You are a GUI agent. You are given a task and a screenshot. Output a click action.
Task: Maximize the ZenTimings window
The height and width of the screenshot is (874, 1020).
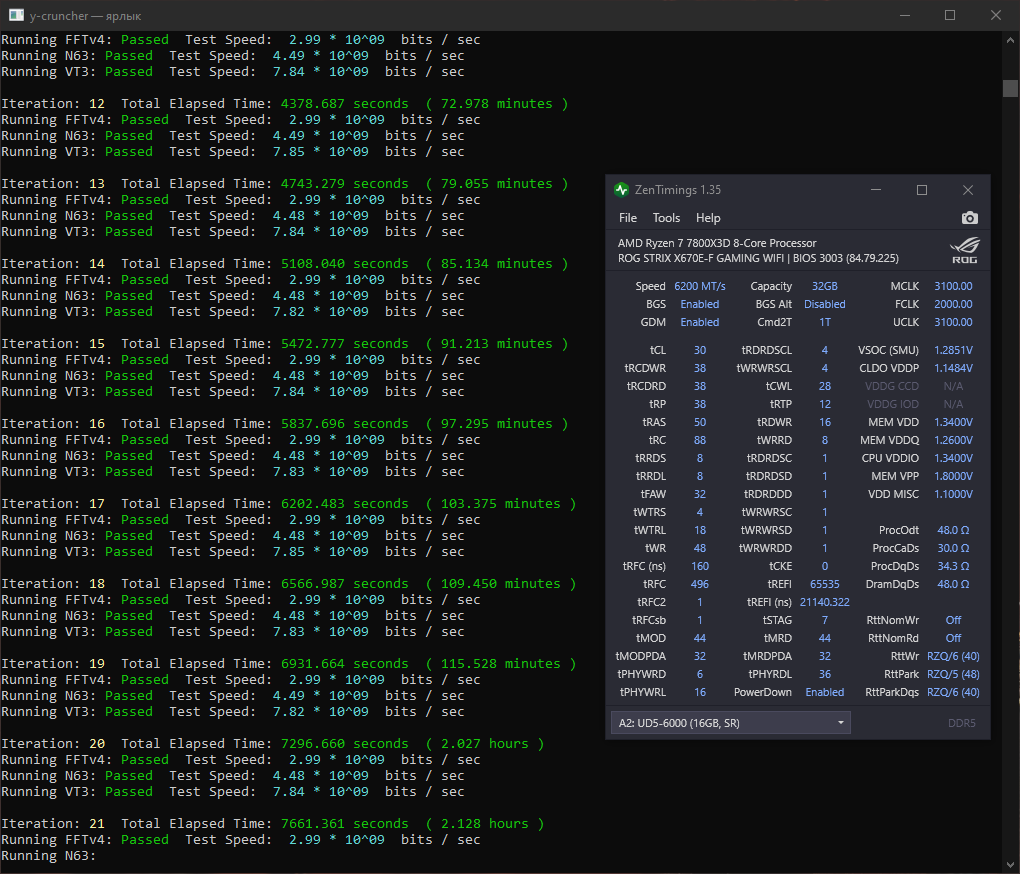(922, 190)
